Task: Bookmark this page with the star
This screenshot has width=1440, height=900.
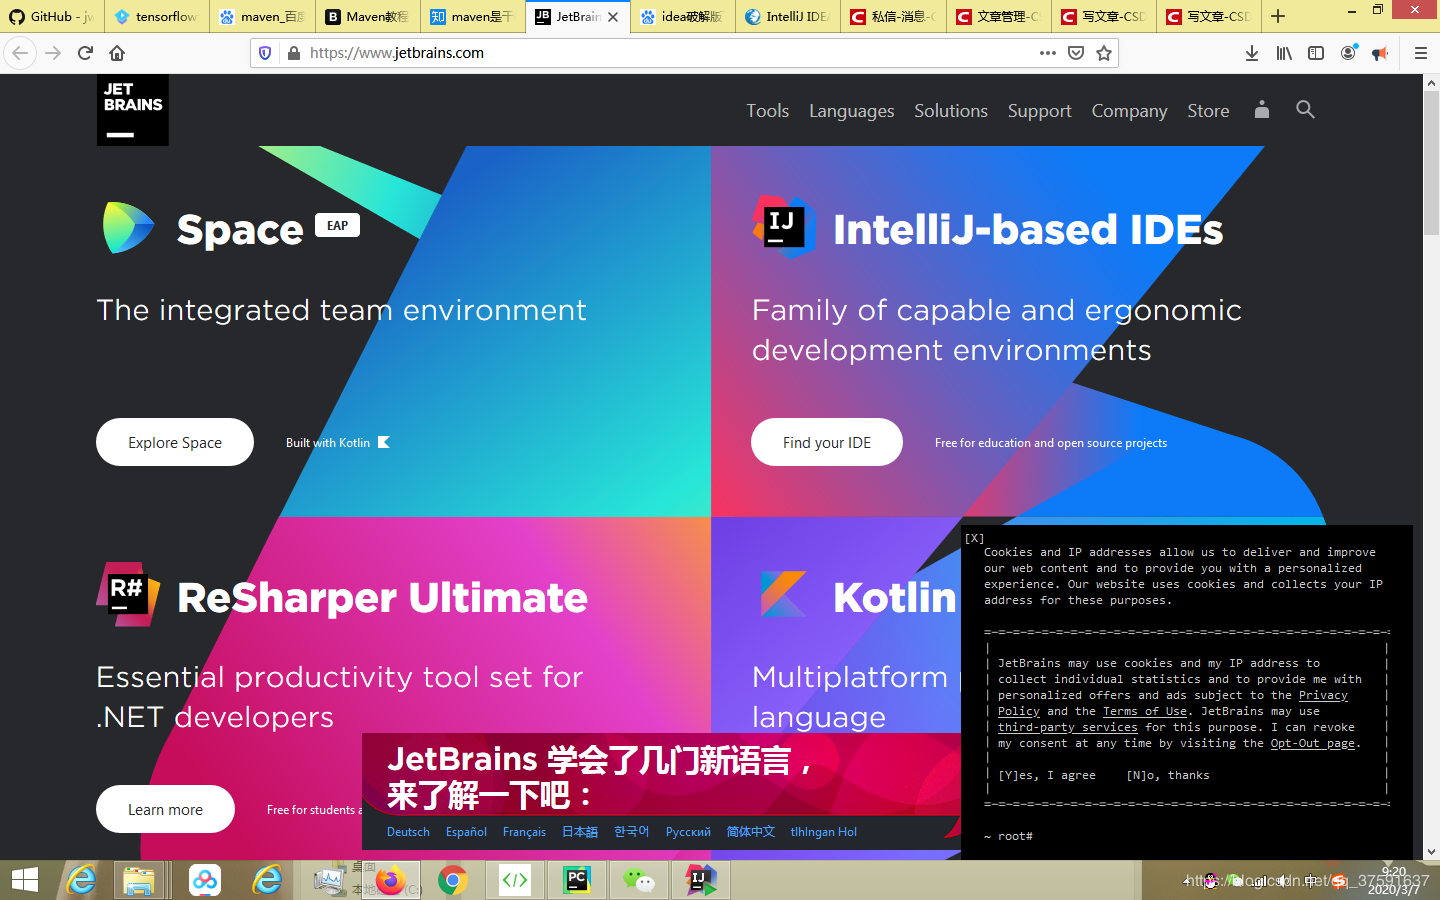Action: click(x=1104, y=53)
